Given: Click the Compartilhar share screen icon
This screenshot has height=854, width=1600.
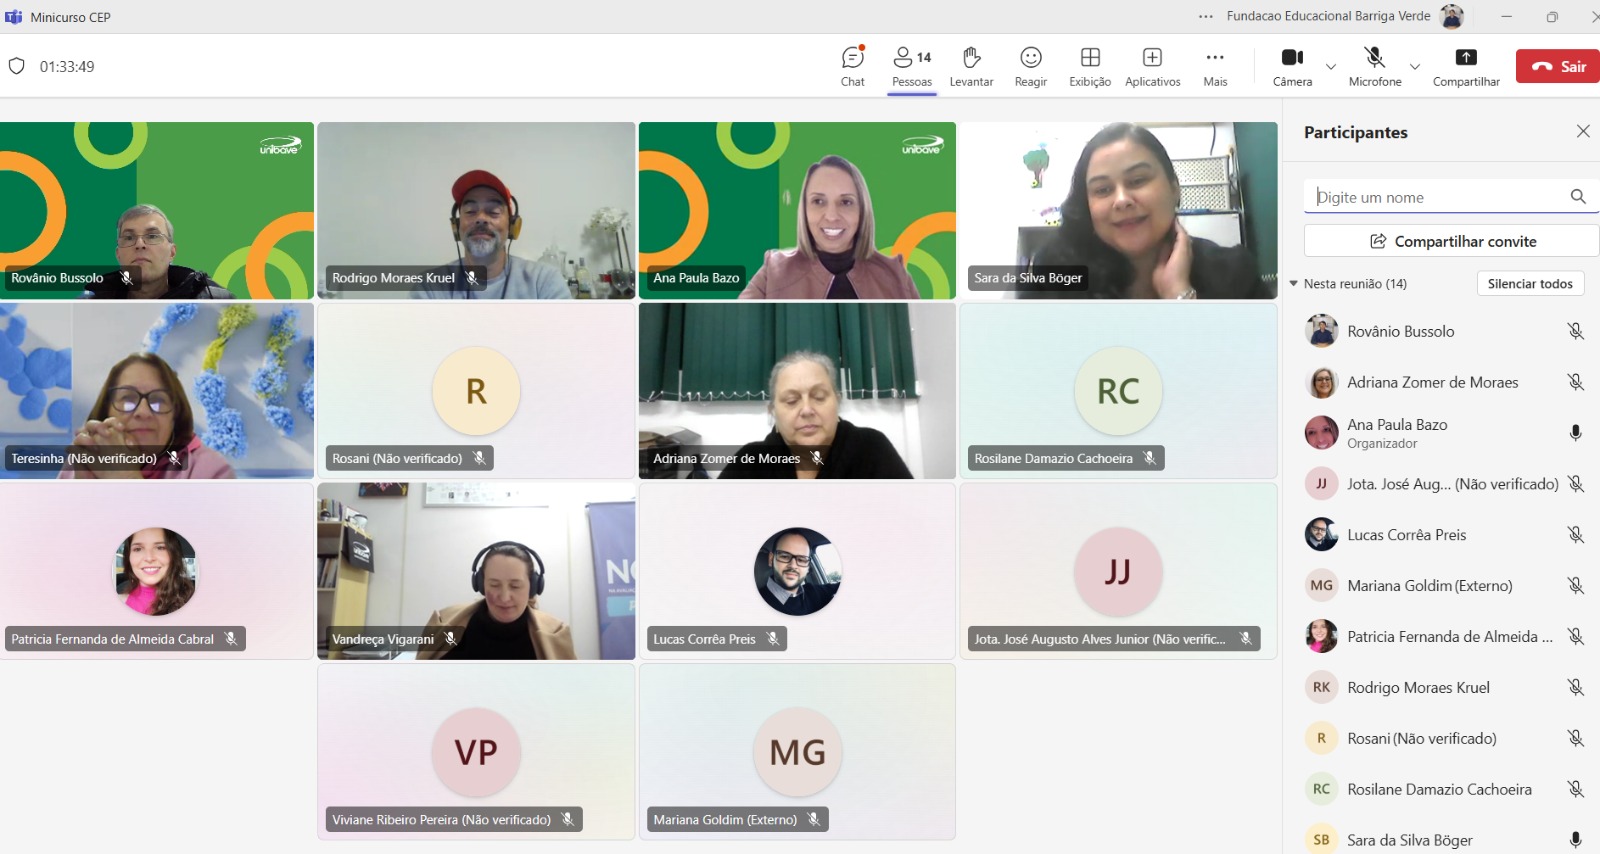Looking at the screenshot, I should [x=1465, y=58].
